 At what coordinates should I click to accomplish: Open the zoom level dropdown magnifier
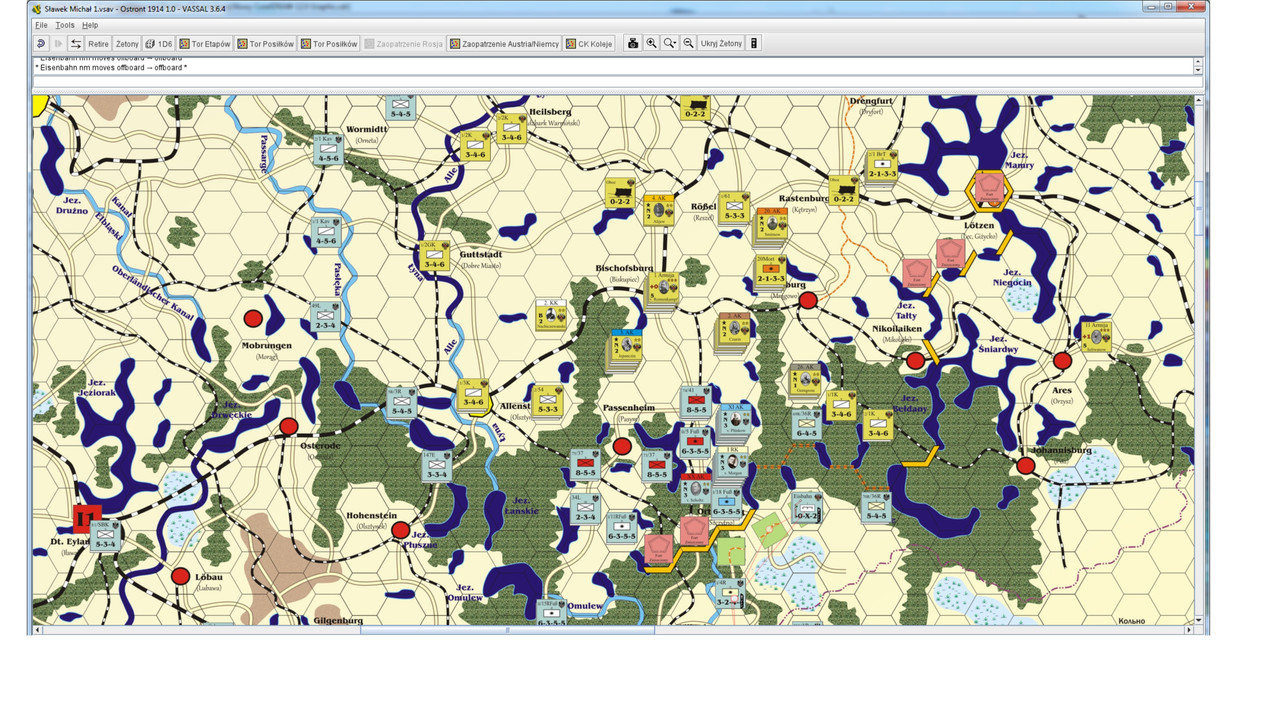(x=670, y=44)
